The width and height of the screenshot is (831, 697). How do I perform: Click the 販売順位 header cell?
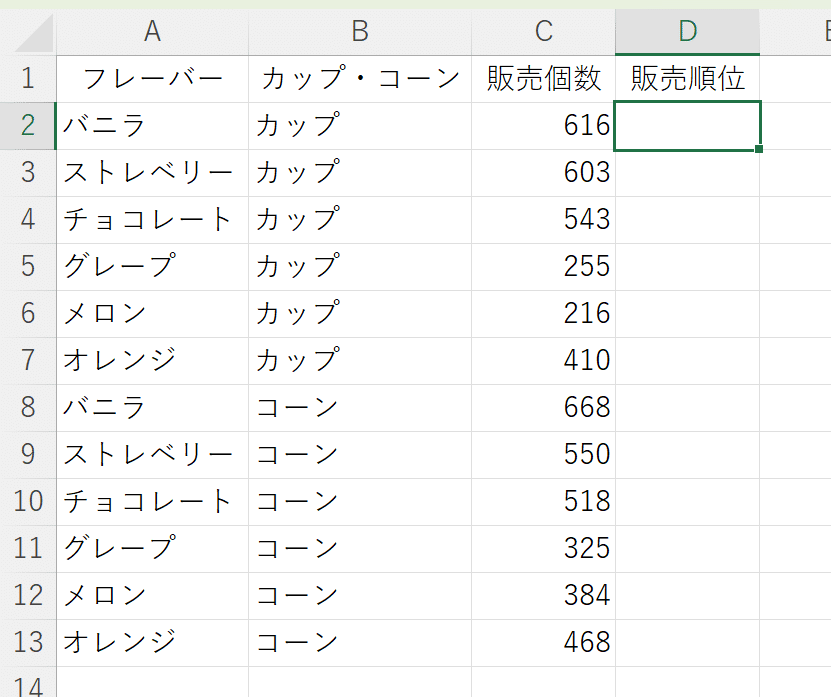[687, 79]
